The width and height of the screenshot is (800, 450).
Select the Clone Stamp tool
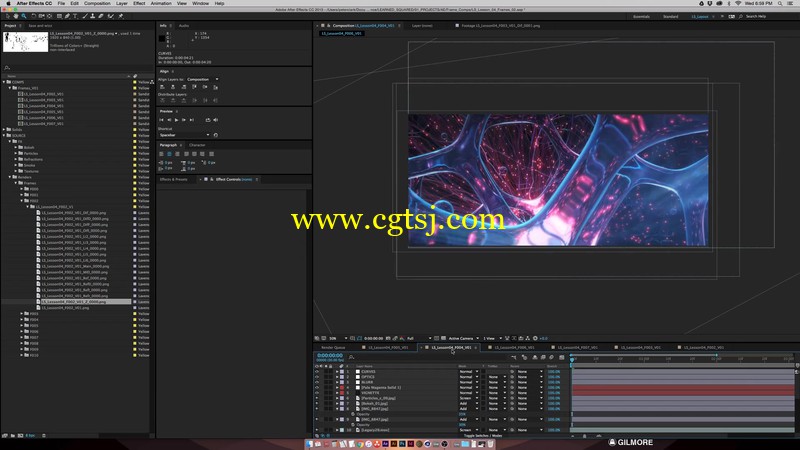tap(93, 16)
